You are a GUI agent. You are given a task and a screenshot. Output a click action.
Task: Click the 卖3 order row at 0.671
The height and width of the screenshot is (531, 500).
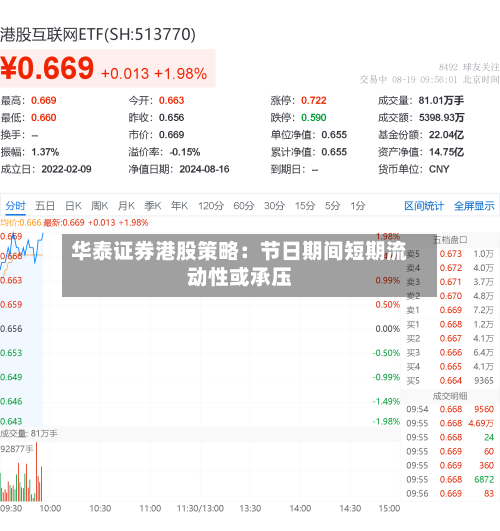[450, 282]
